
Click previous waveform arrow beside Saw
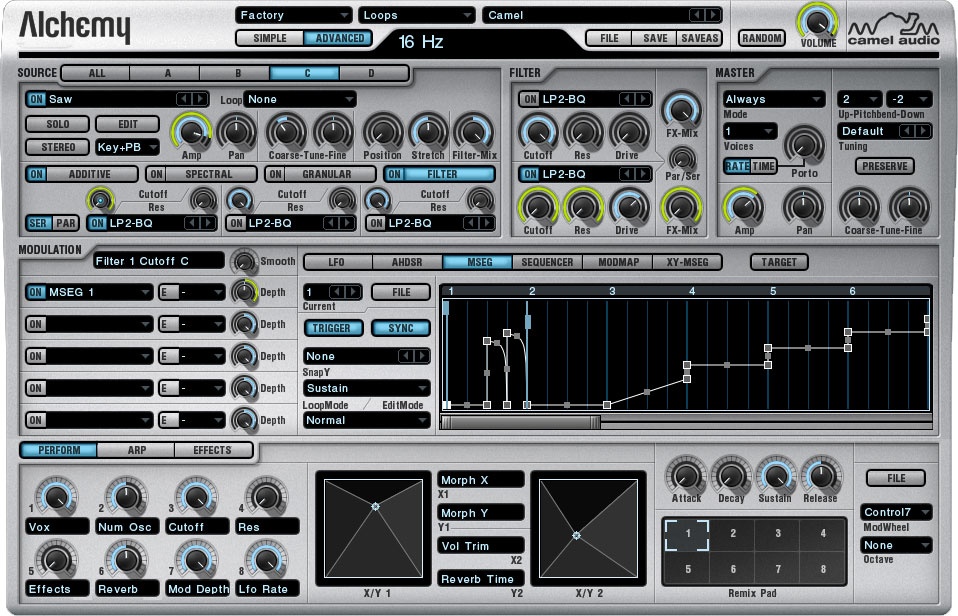(x=184, y=99)
